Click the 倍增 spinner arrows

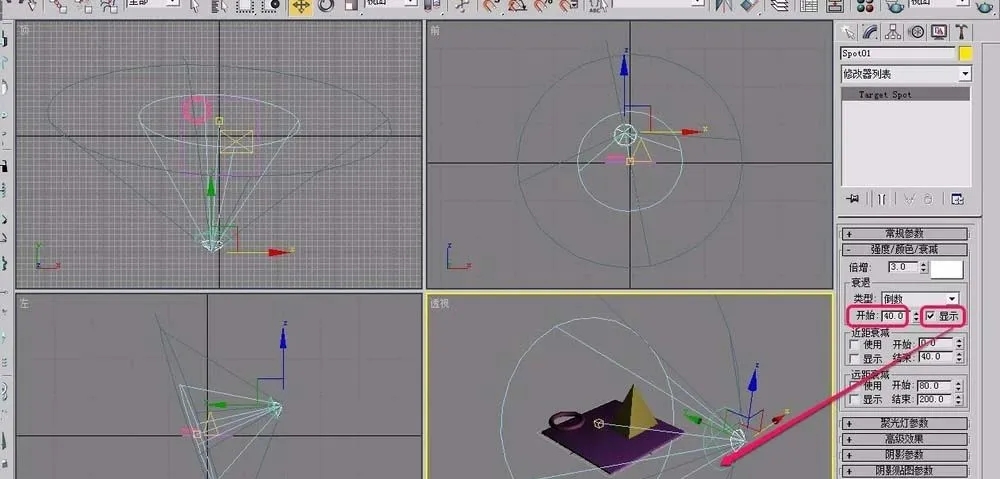(923, 267)
